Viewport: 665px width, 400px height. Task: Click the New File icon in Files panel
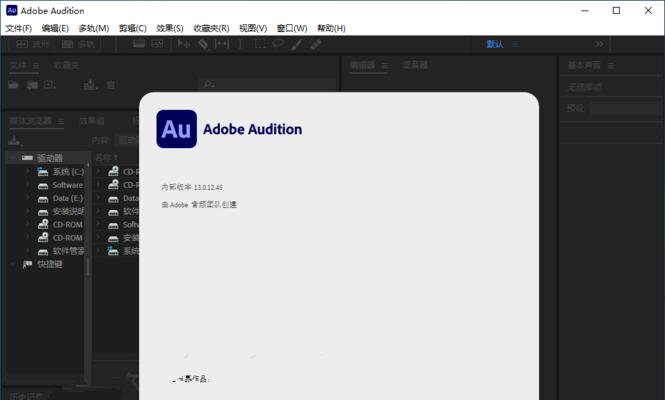[x=50, y=85]
